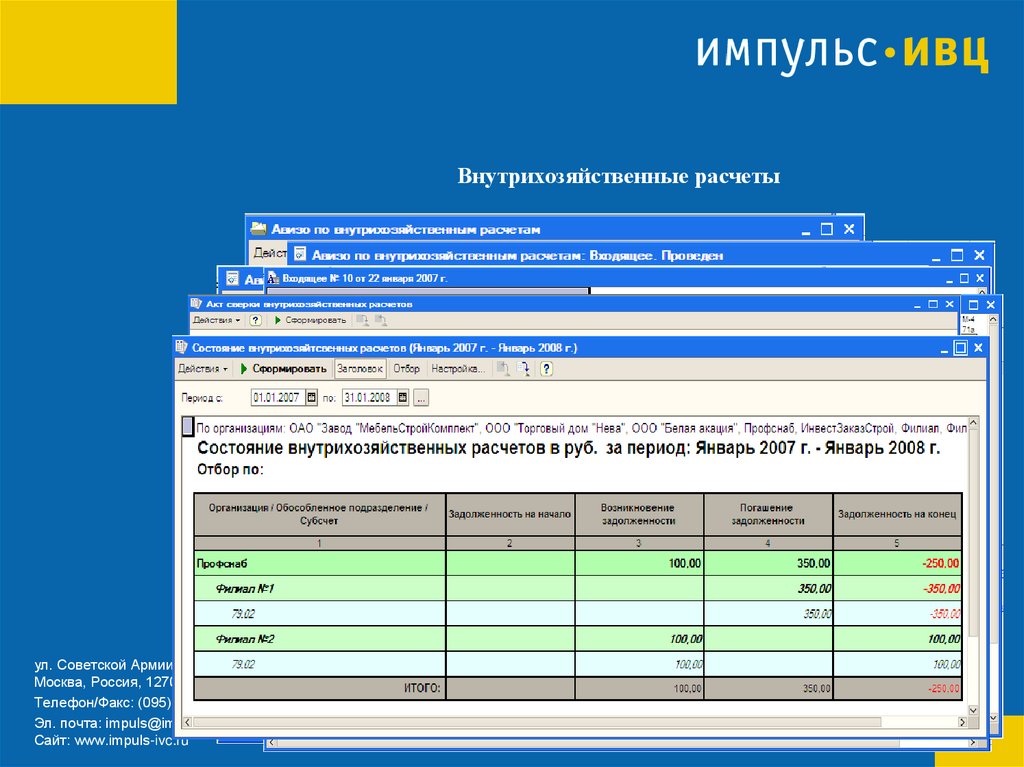Viewport: 1024px width, 767px height.
Task: Maximize the Авизо: Входящее. Проведен window
Action: [957, 255]
